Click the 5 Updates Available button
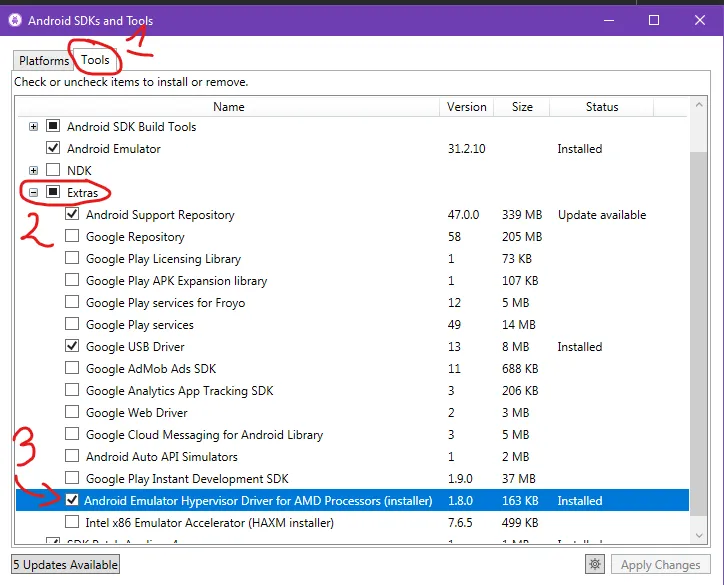724x585 pixels. coord(65,565)
